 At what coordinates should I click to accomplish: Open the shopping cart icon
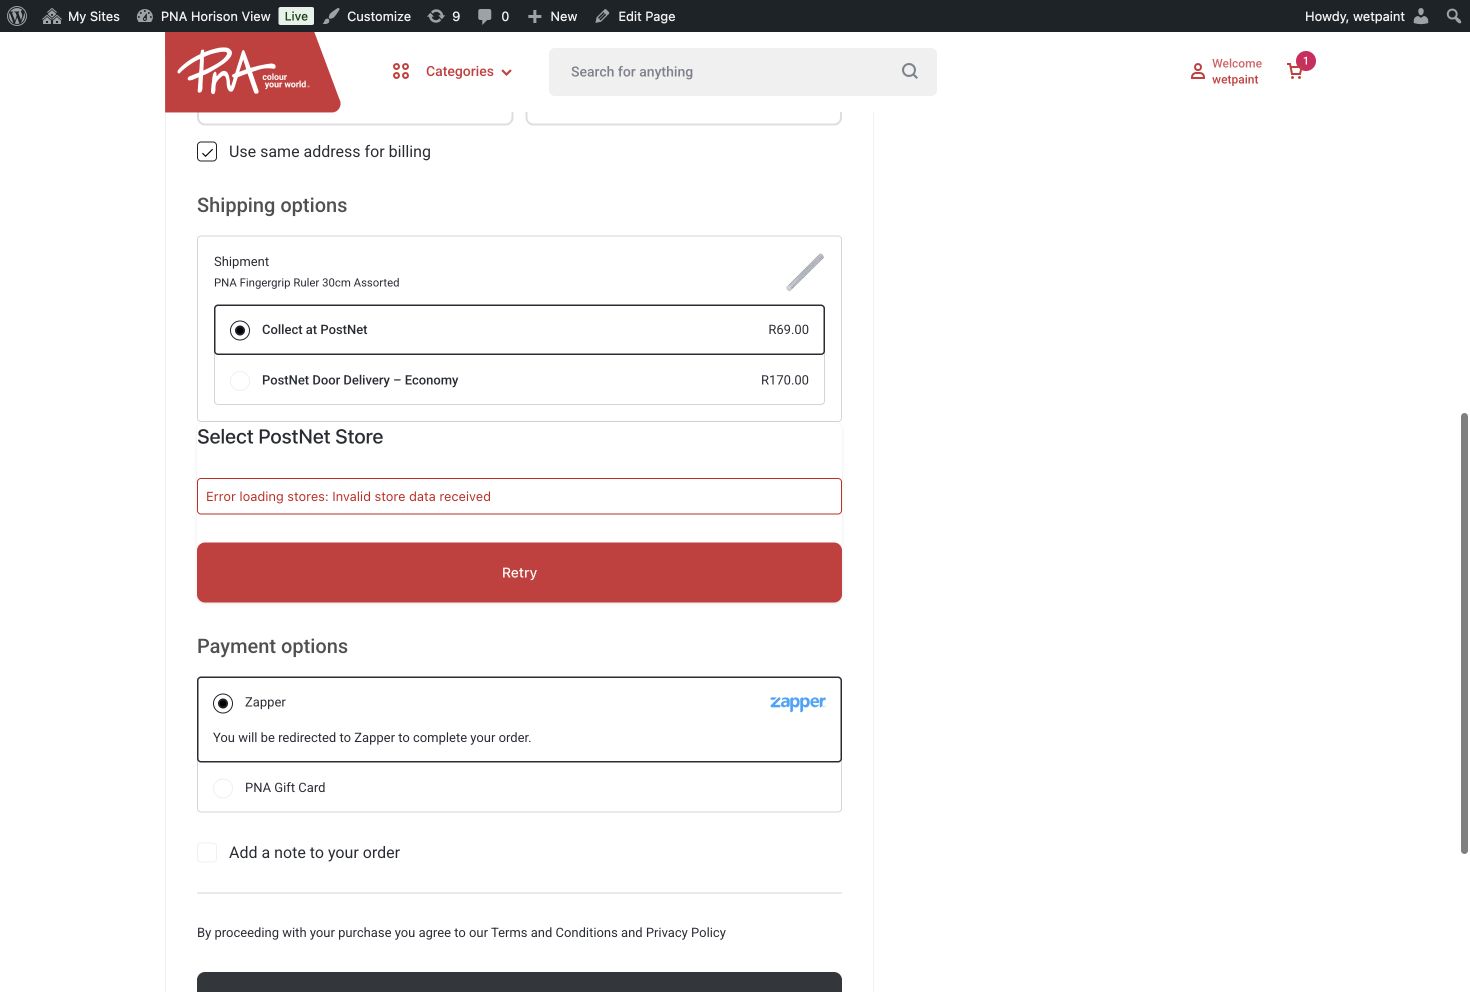1295,71
